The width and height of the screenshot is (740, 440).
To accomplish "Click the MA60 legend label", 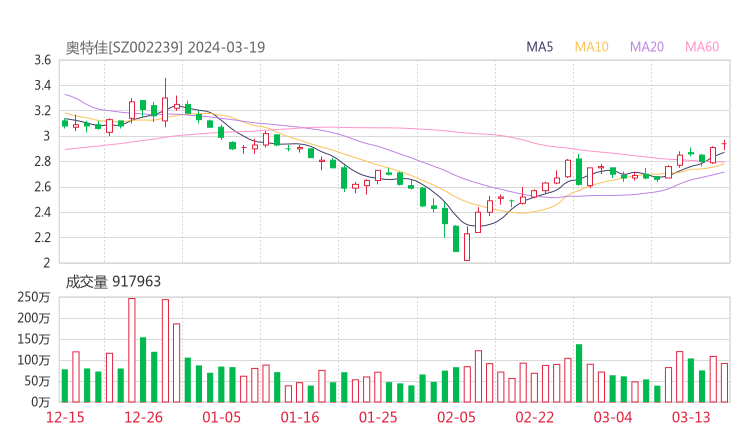I will 702,47.
